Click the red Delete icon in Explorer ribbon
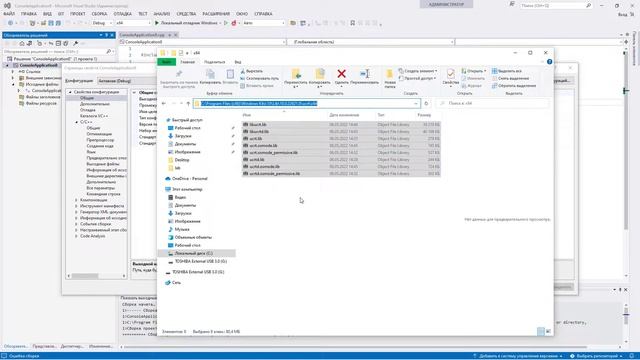Screen dimensions: 640x360 [341, 74]
